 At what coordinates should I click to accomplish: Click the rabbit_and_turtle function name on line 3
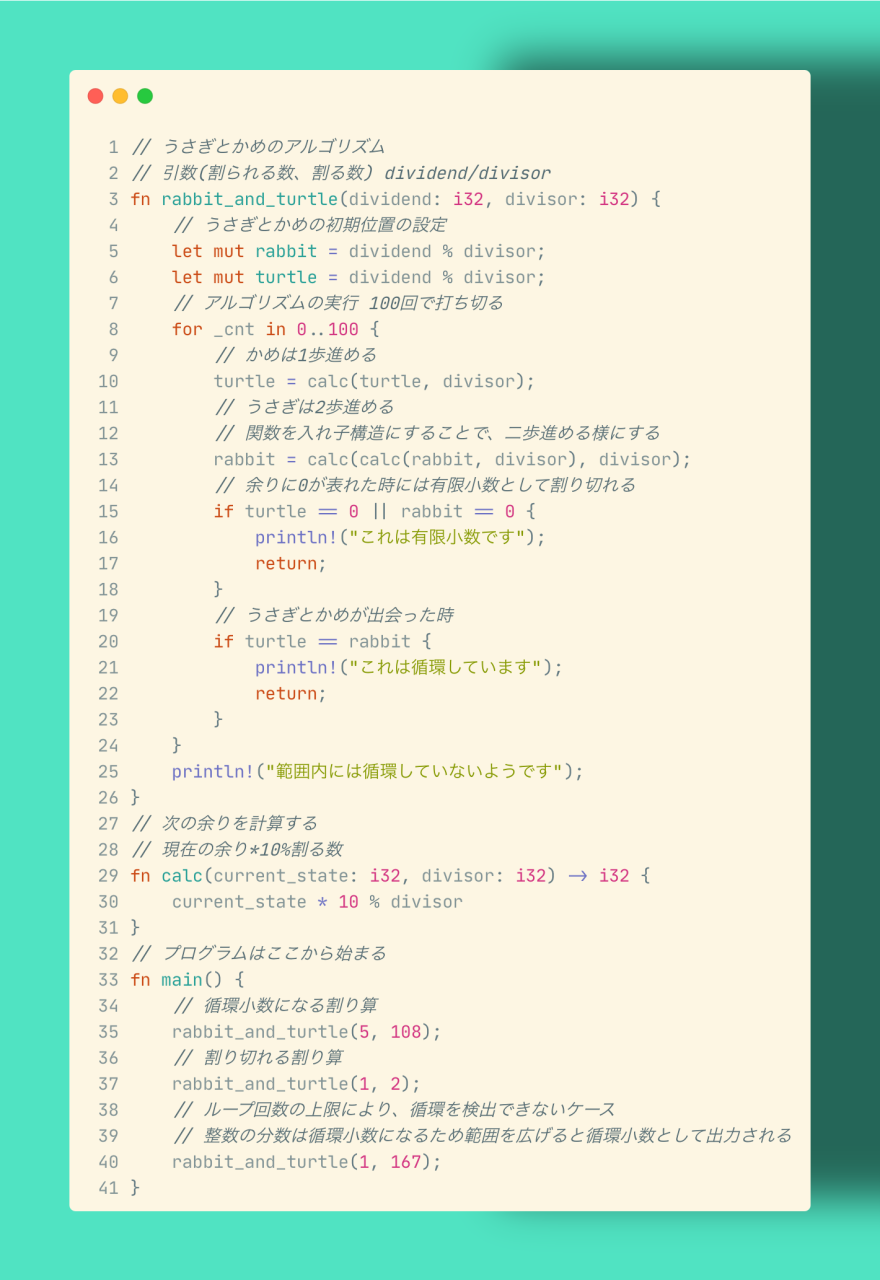(x=249, y=199)
